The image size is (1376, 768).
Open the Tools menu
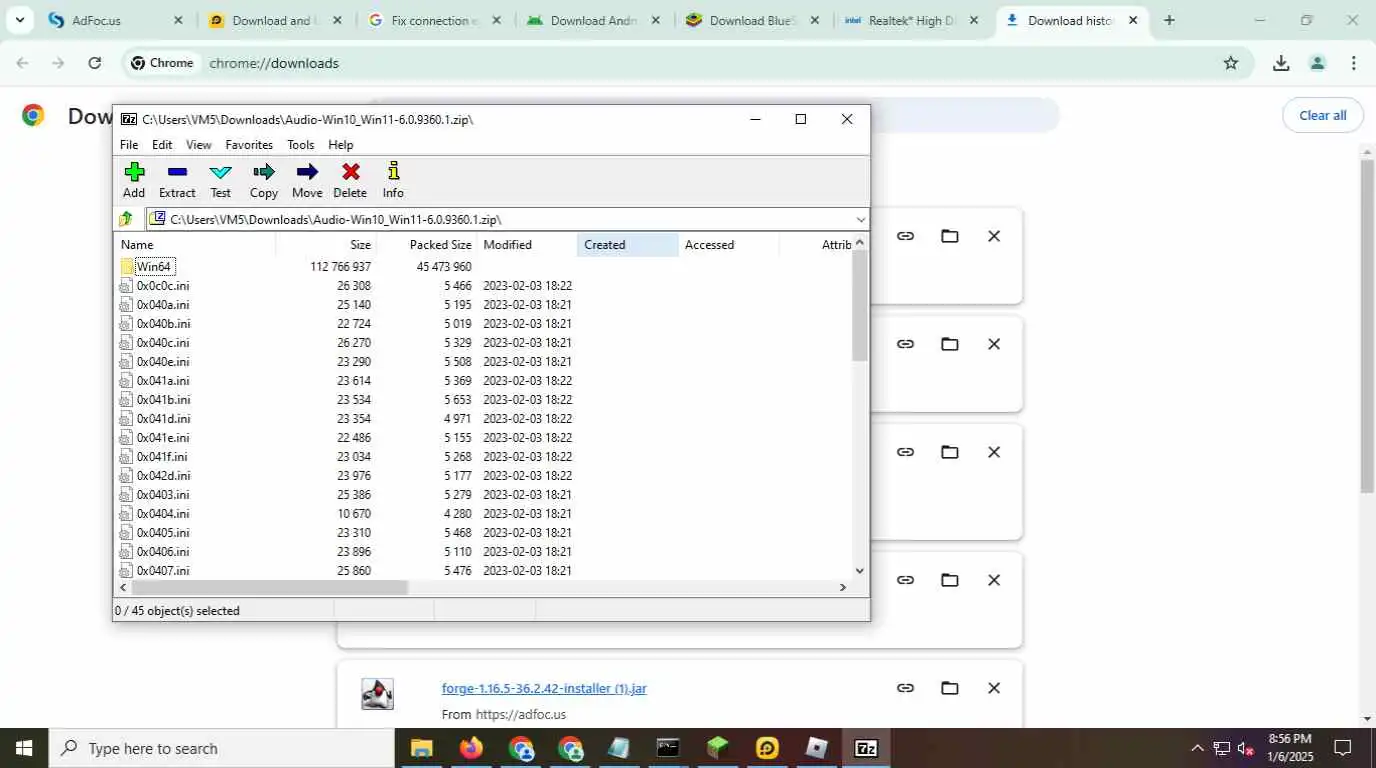(x=301, y=145)
